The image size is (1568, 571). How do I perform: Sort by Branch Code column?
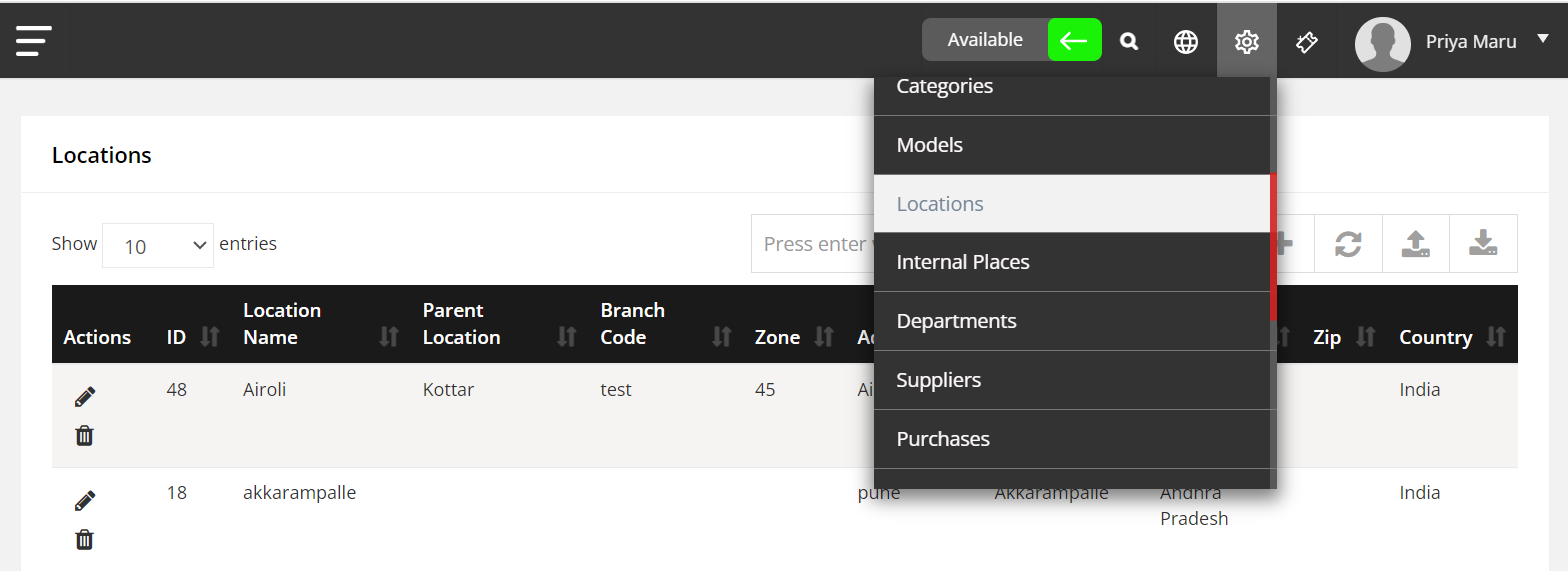tap(722, 337)
